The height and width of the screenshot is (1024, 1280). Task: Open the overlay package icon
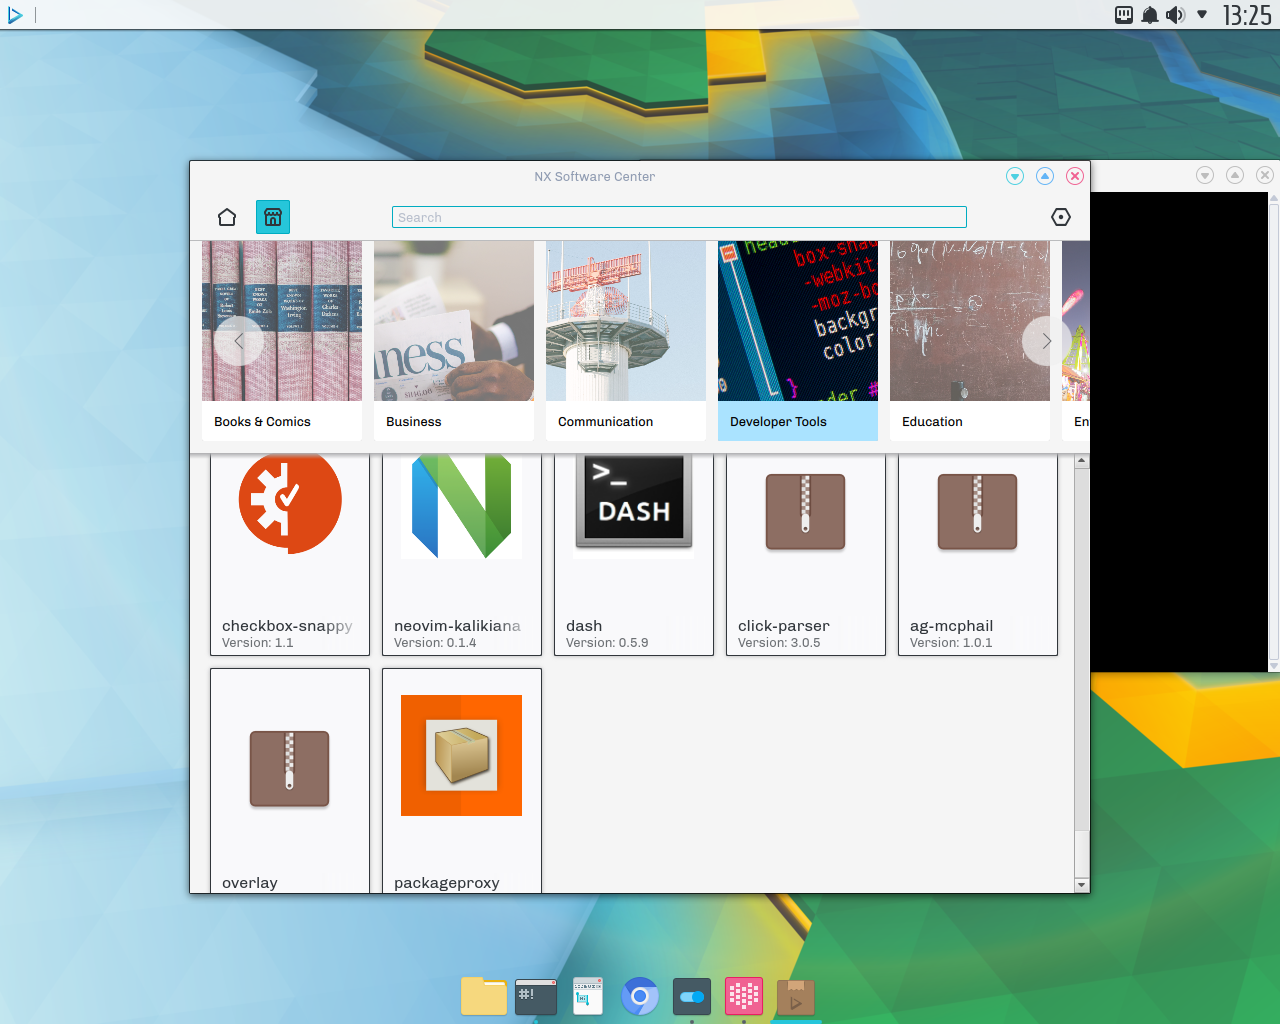click(x=290, y=768)
